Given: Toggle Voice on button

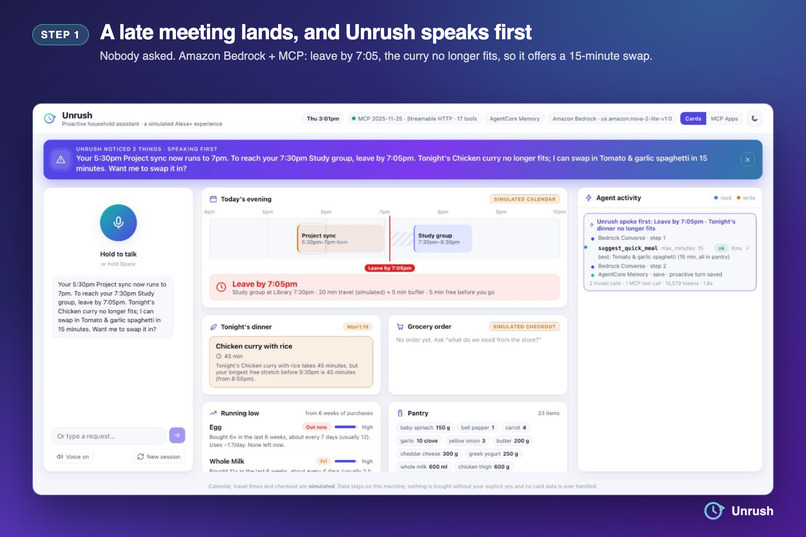Looking at the screenshot, I should 73,456.
